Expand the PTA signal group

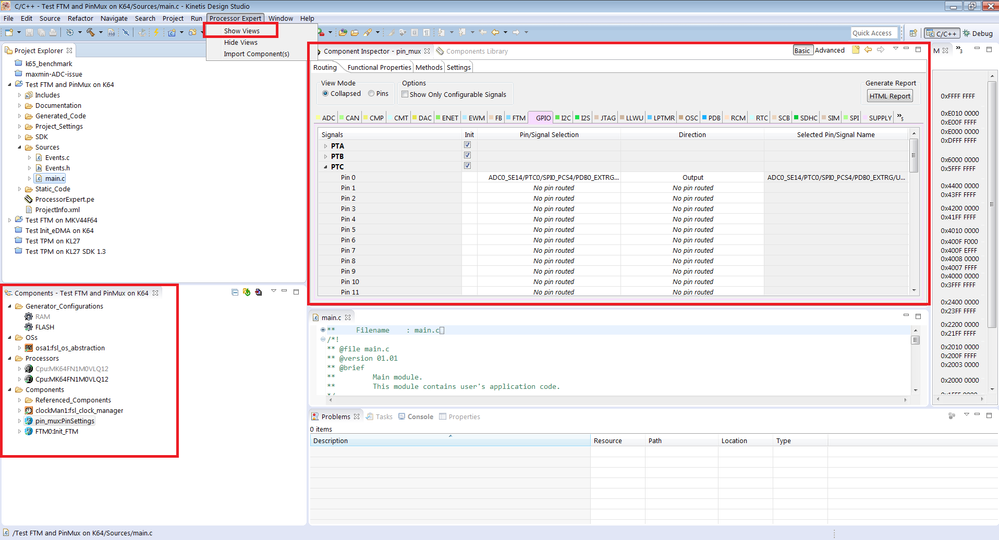(x=326, y=146)
